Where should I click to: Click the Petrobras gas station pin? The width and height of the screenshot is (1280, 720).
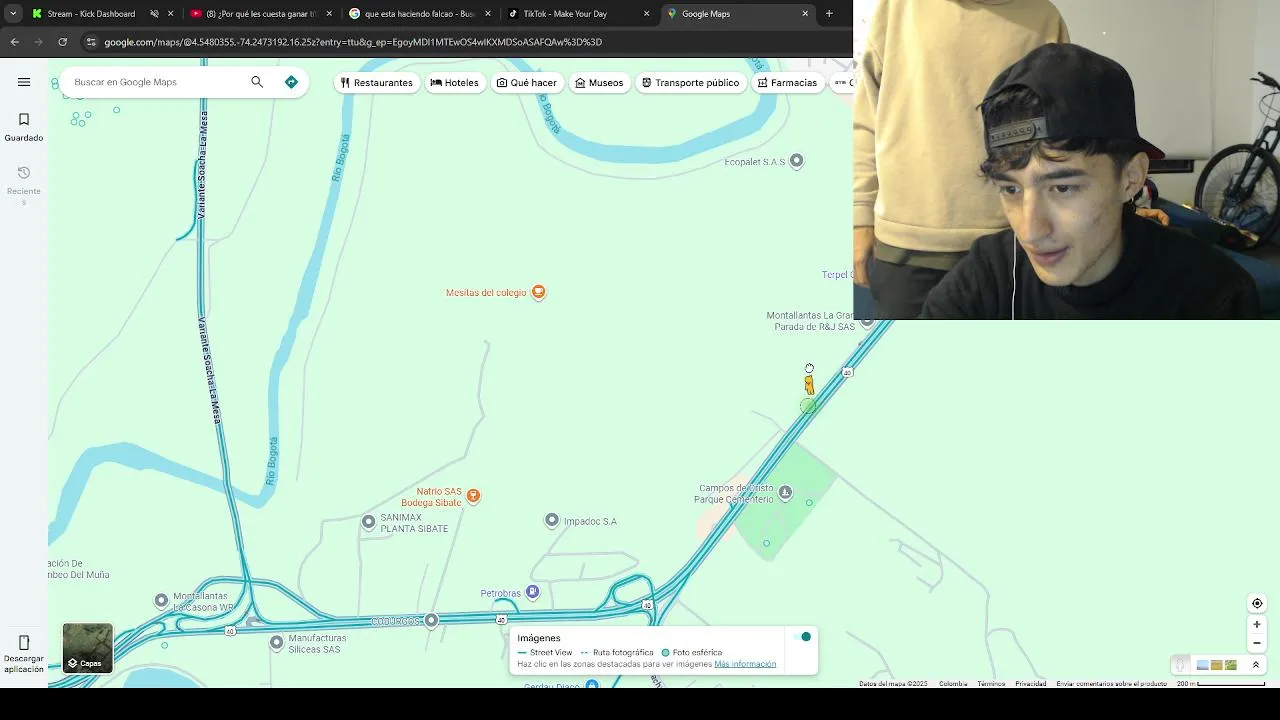[x=532, y=593]
